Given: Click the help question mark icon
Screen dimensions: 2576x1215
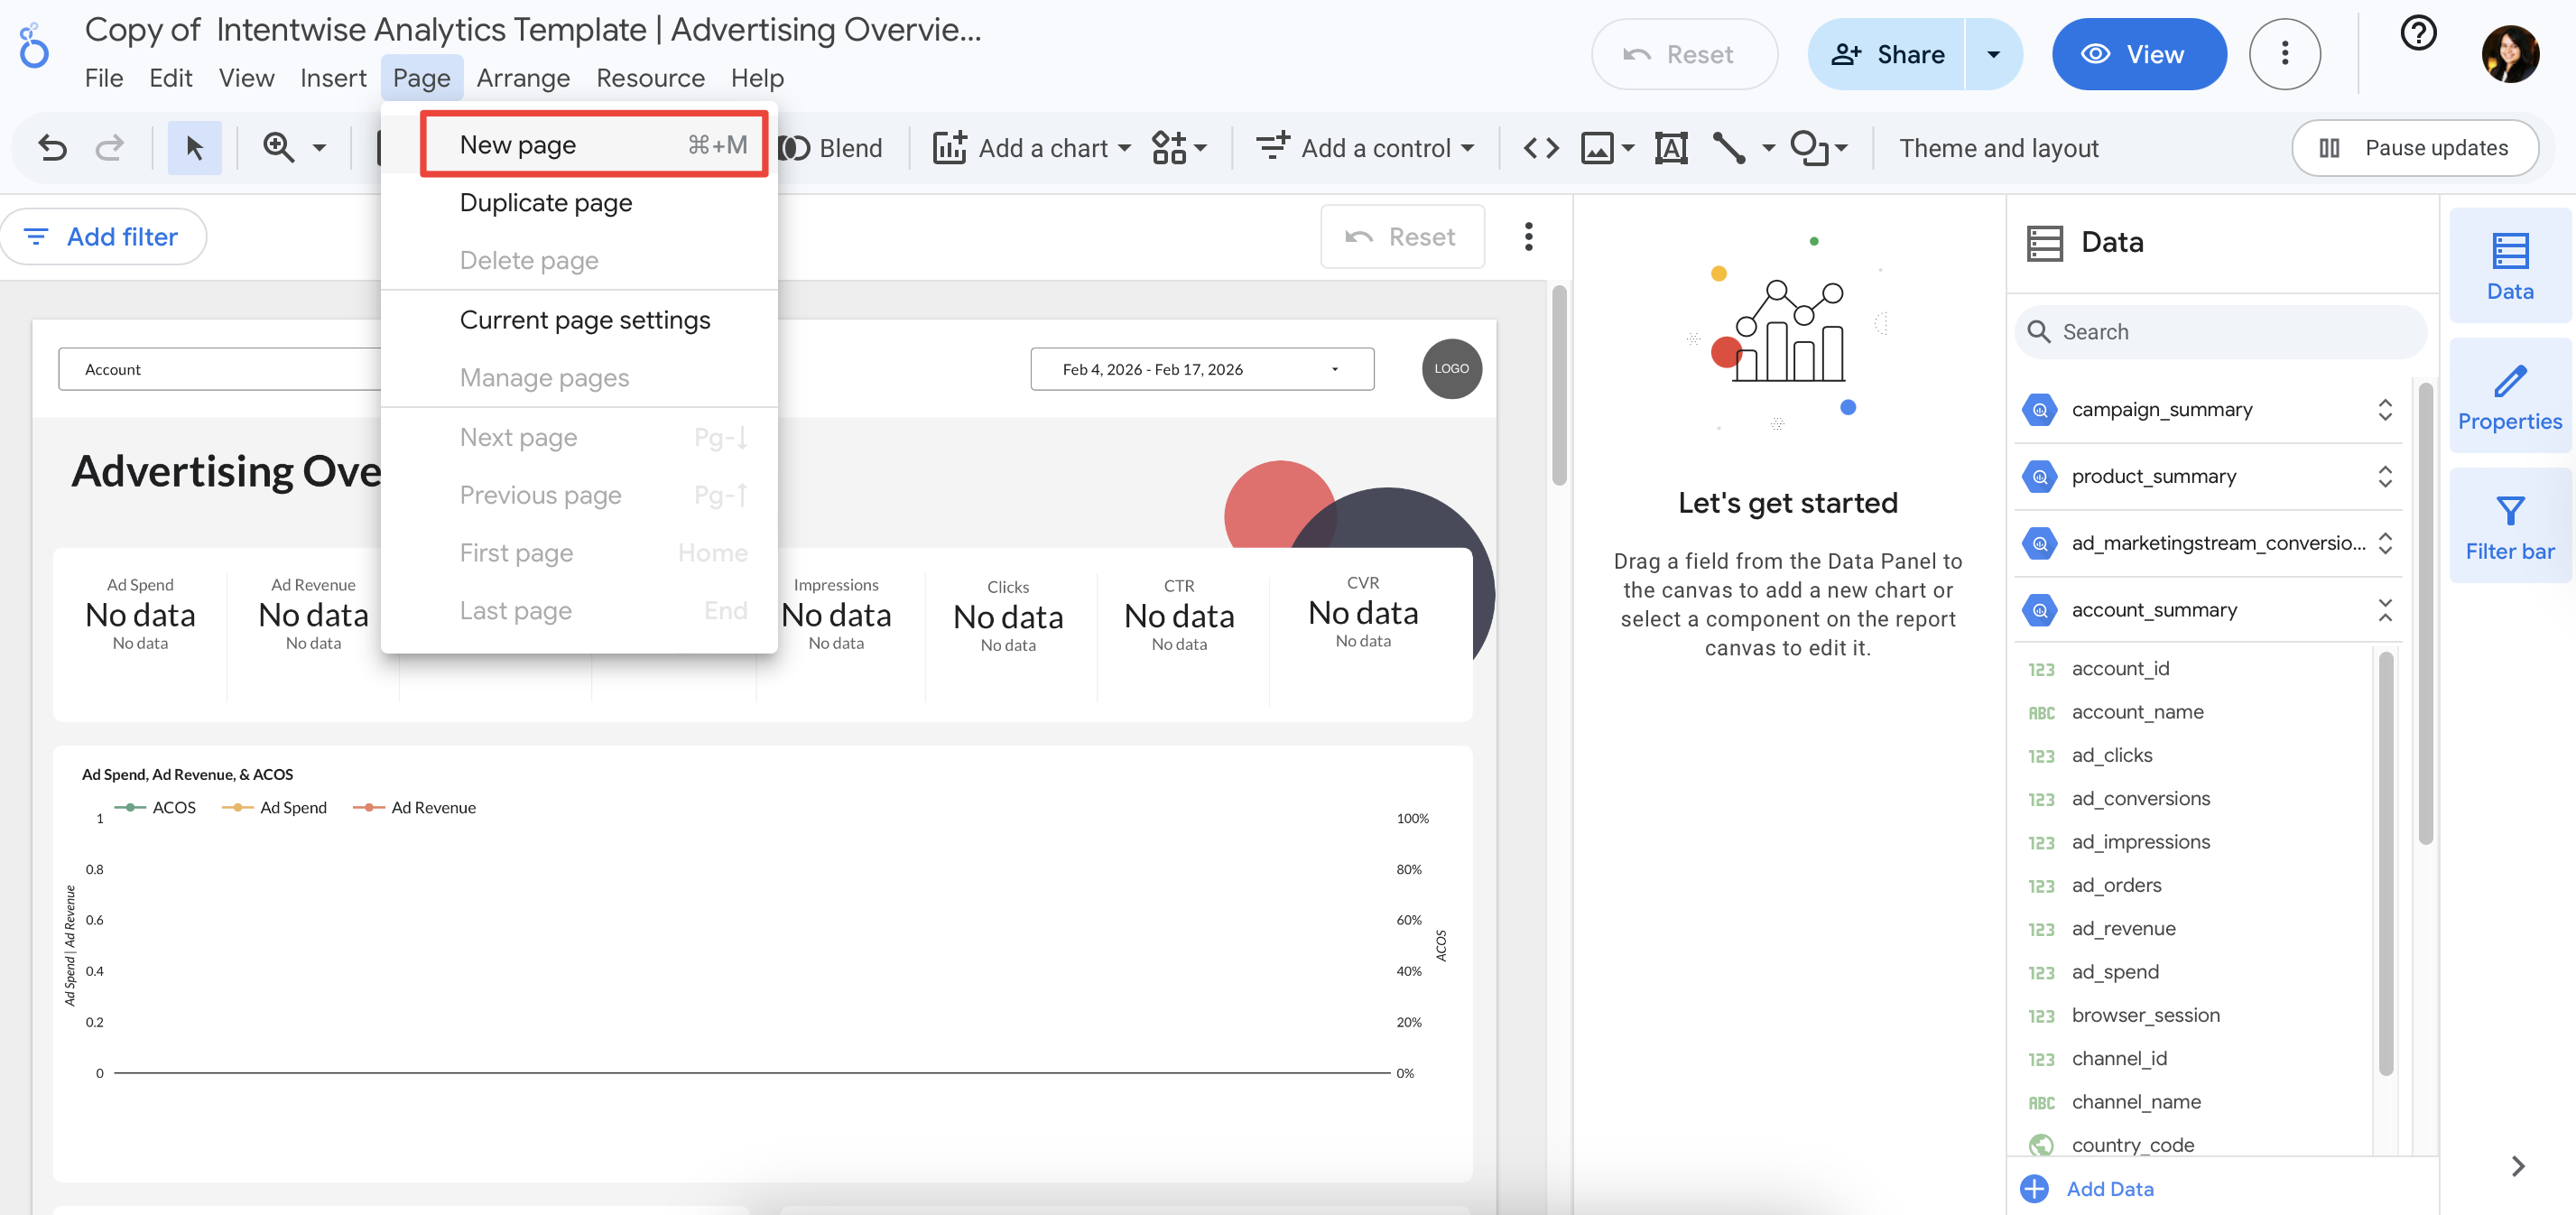Looking at the screenshot, I should pos(2417,33).
